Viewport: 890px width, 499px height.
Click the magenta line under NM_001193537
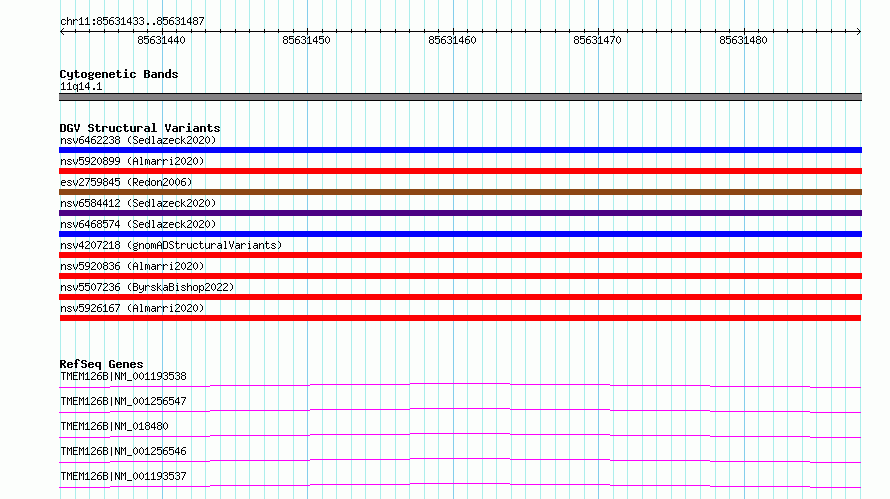(x=460, y=485)
